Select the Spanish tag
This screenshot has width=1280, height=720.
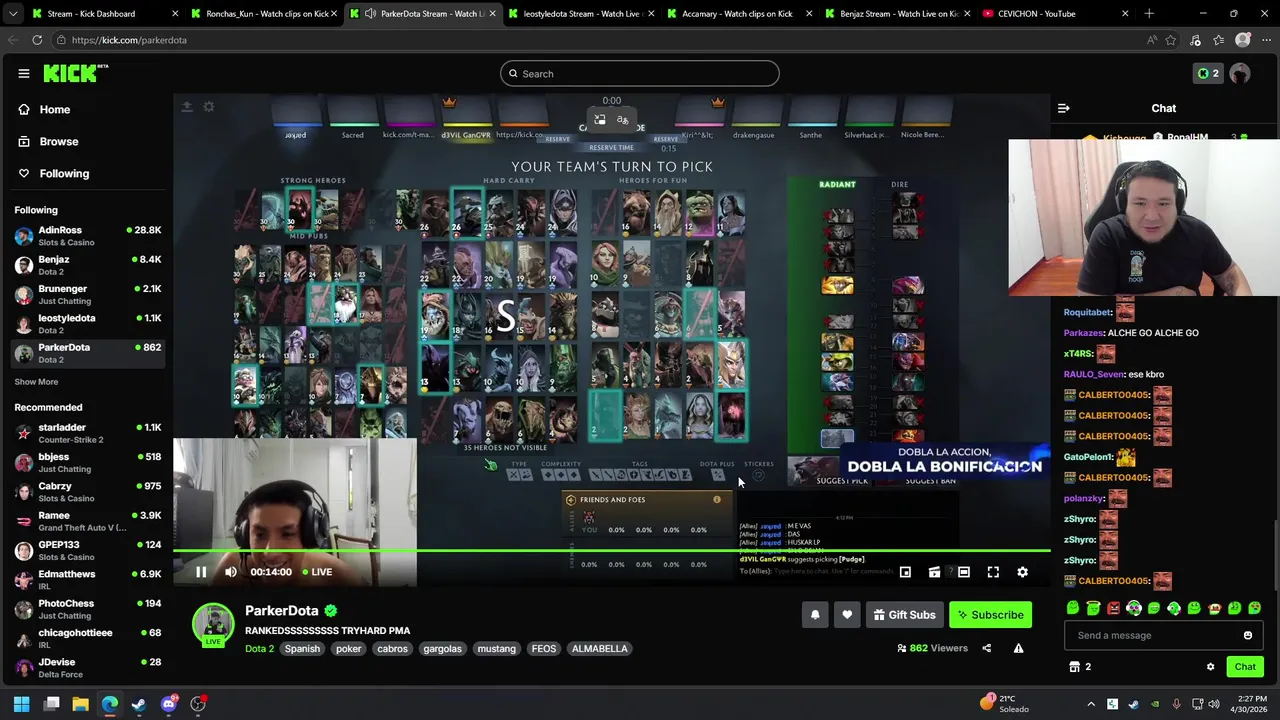(x=302, y=648)
